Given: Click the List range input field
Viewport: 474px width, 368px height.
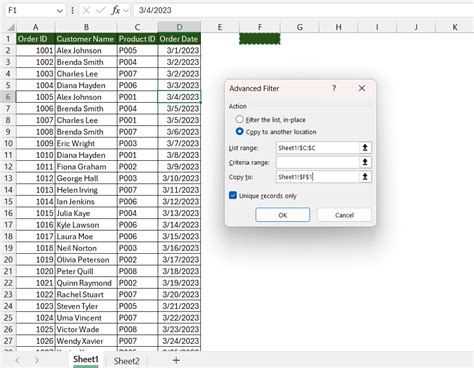Looking at the screenshot, I should tap(318, 148).
